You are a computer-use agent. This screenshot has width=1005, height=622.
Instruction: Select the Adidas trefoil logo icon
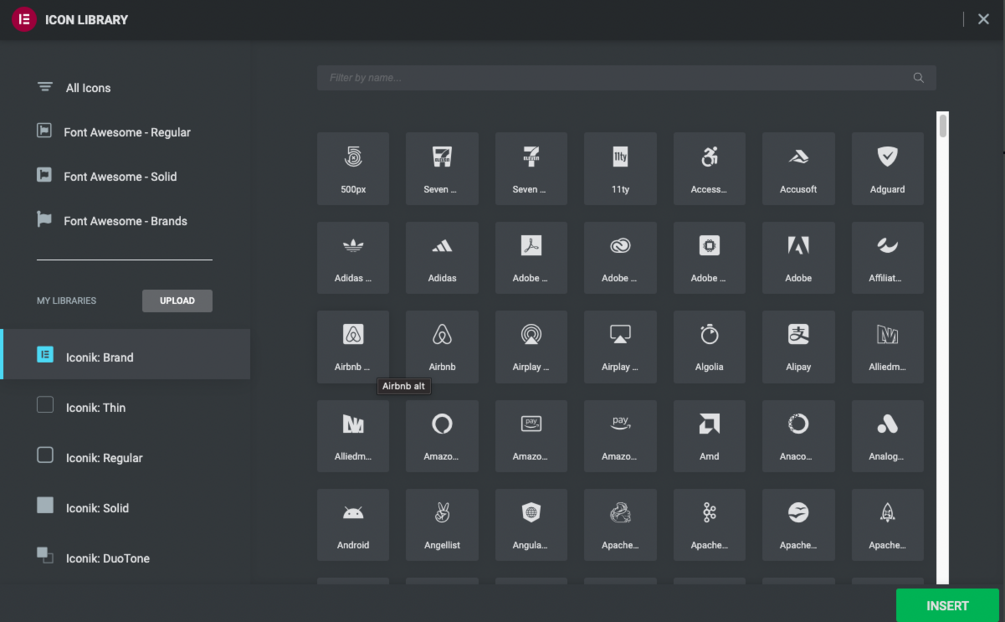(x=353, y=258)
